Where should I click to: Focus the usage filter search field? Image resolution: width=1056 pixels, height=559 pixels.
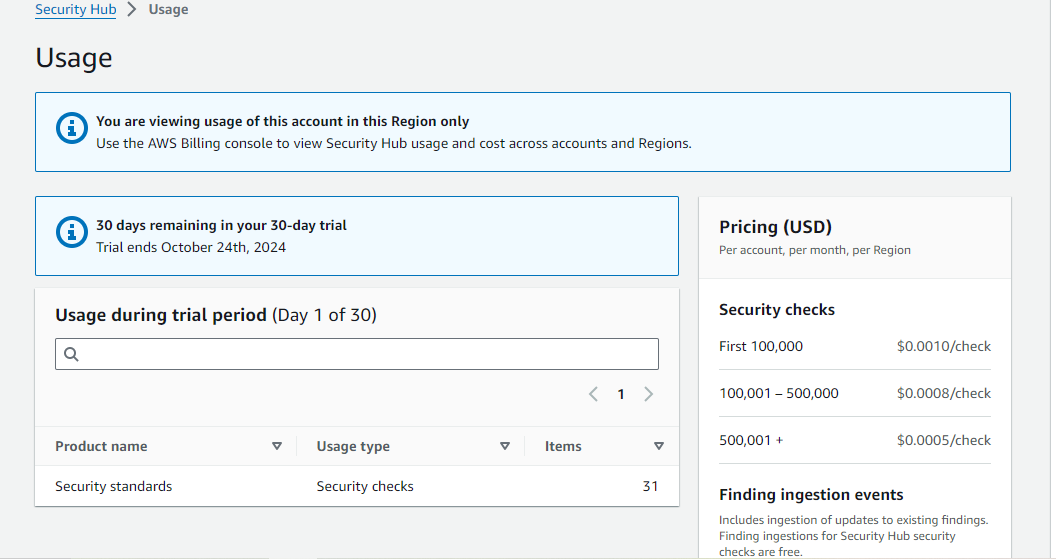[357, 354]
